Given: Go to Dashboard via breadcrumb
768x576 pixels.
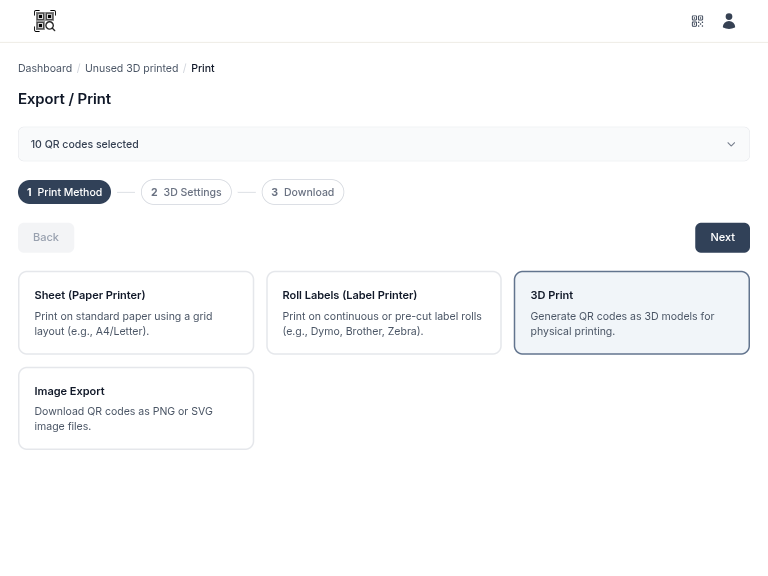Looking at the screenshot, I should point(45,68).
